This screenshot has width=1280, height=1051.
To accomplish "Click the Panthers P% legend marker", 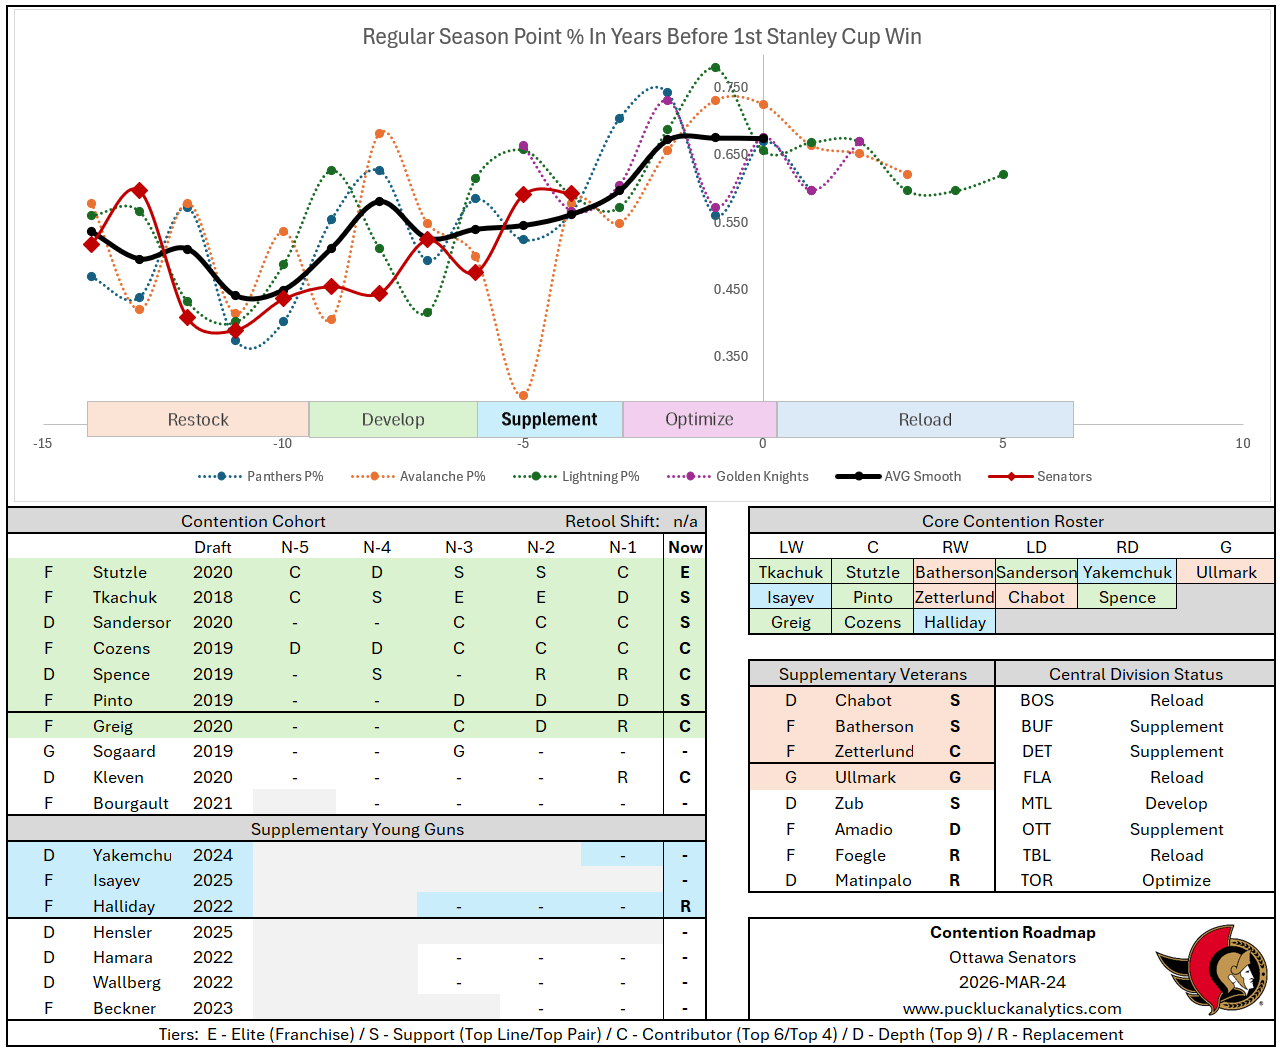I will tap(221, 477).
